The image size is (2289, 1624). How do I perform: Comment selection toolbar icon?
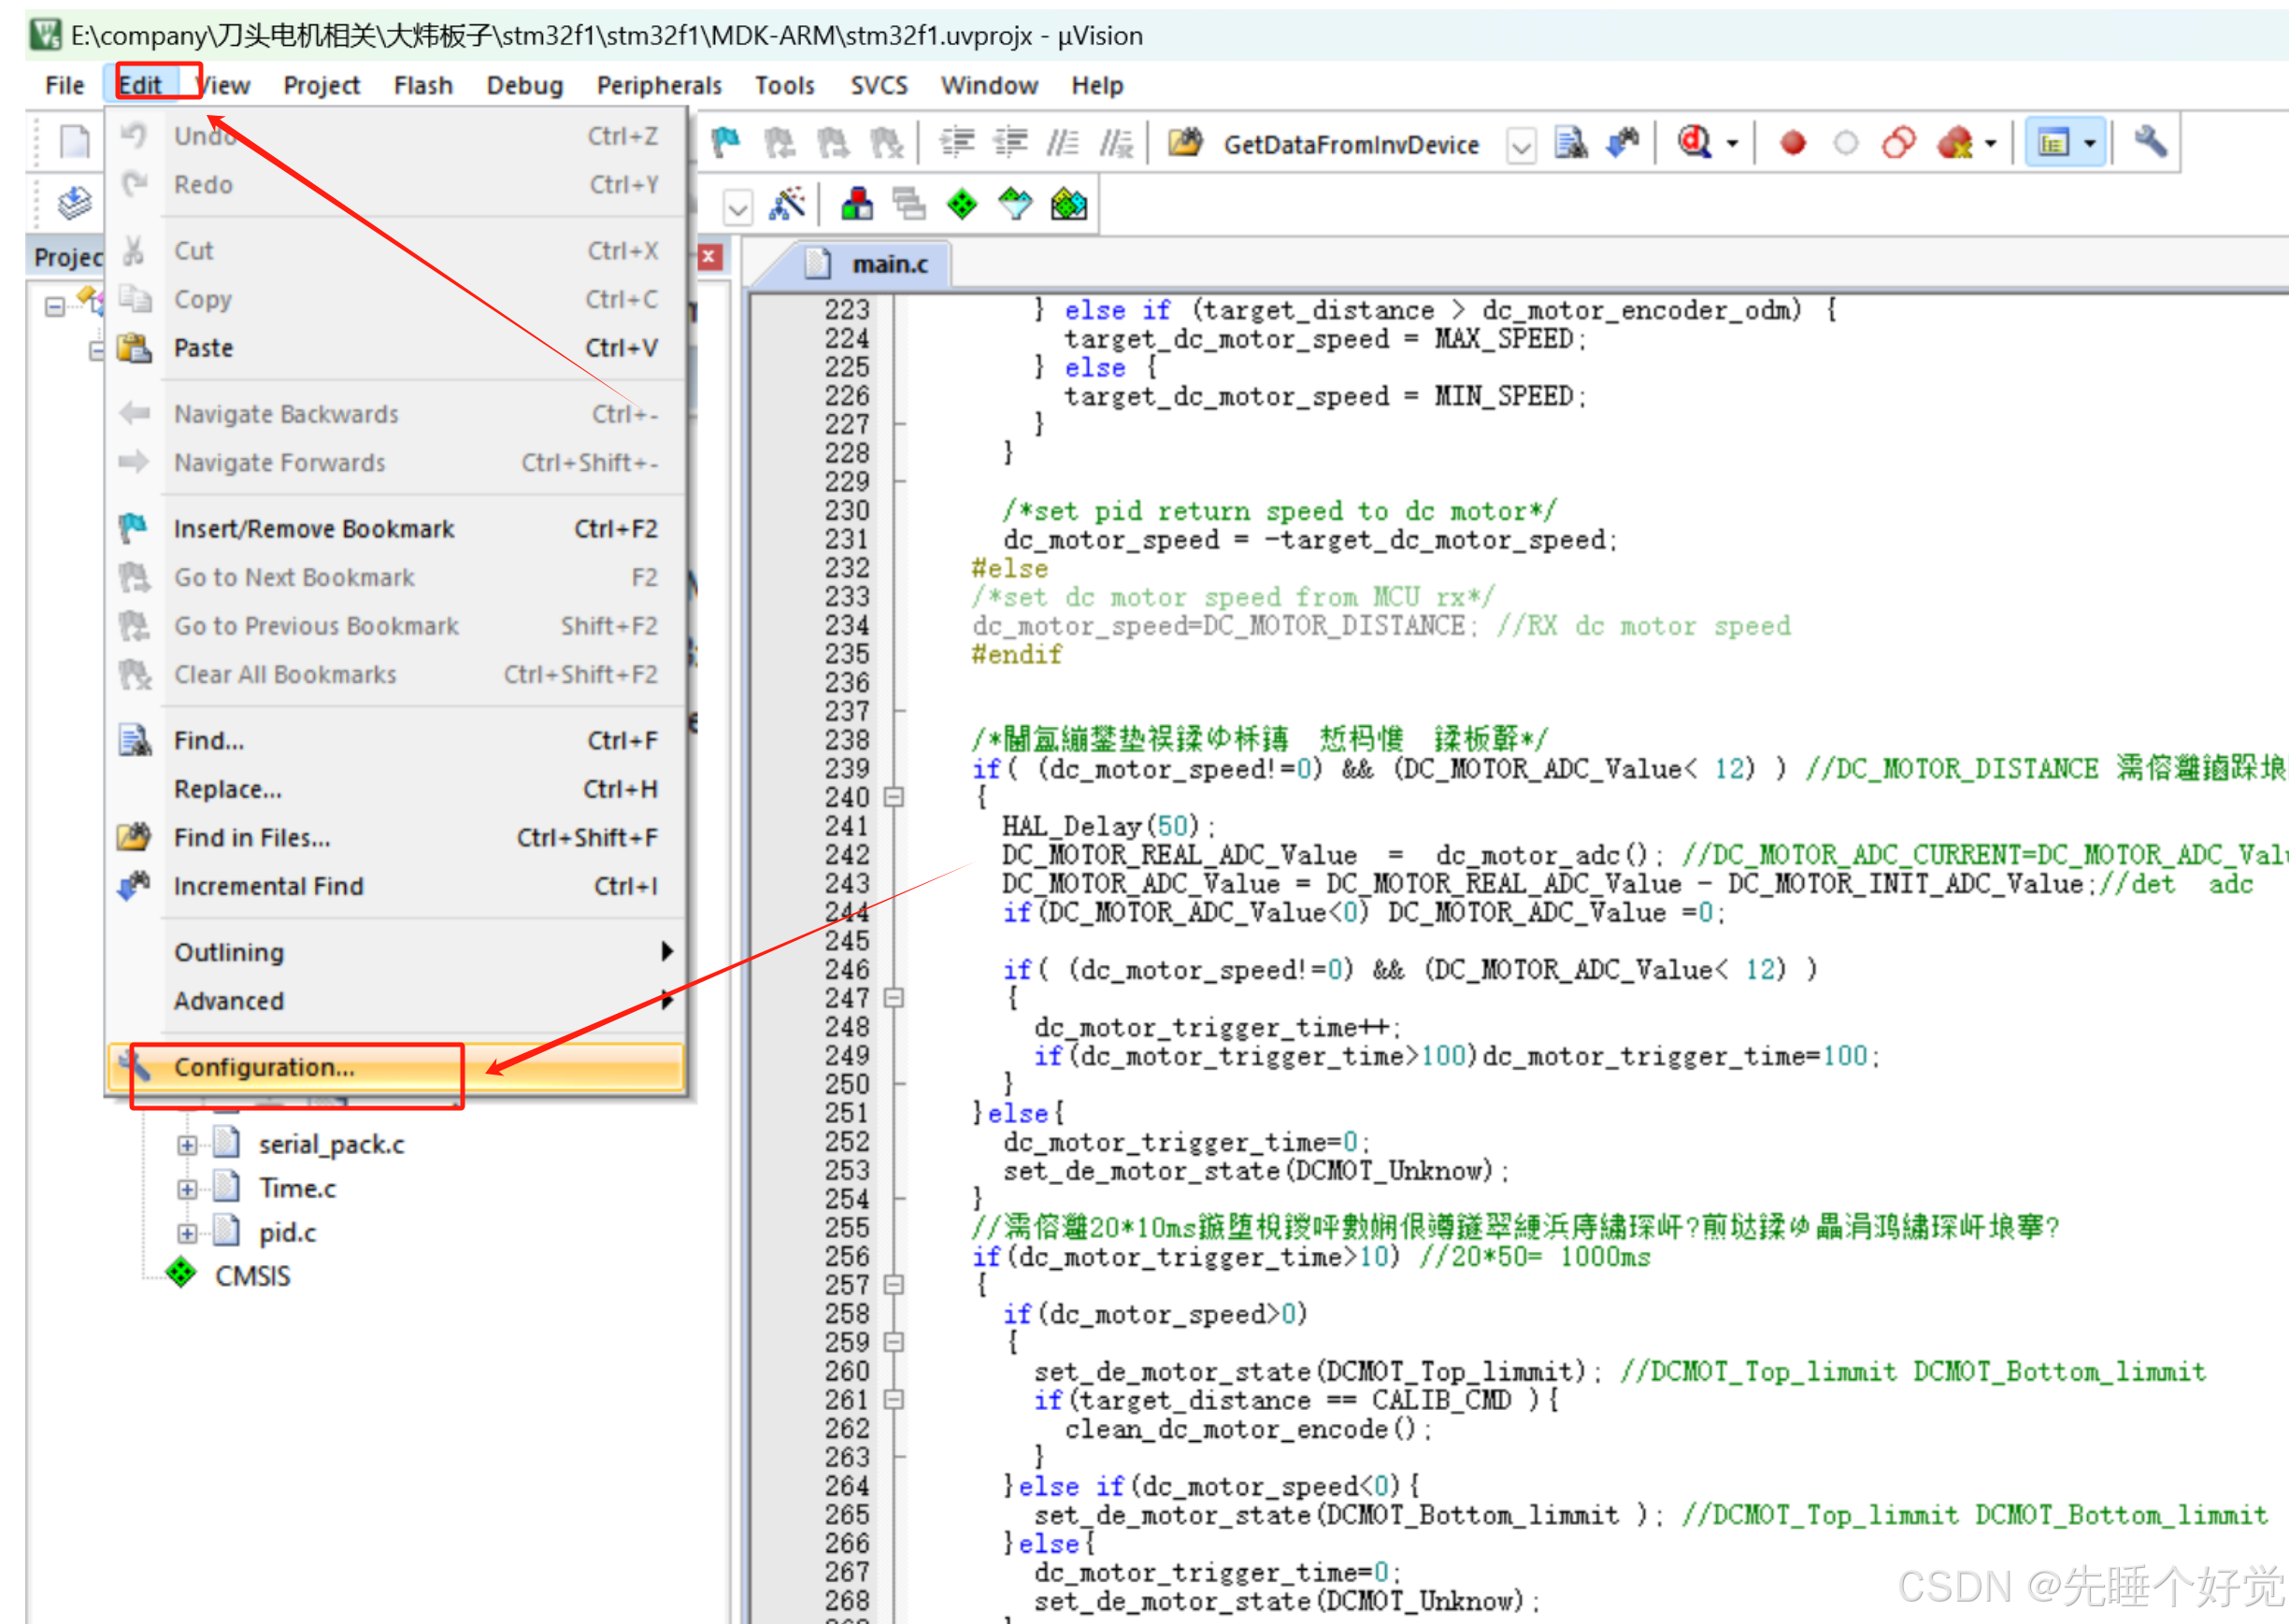(1063, 143)
